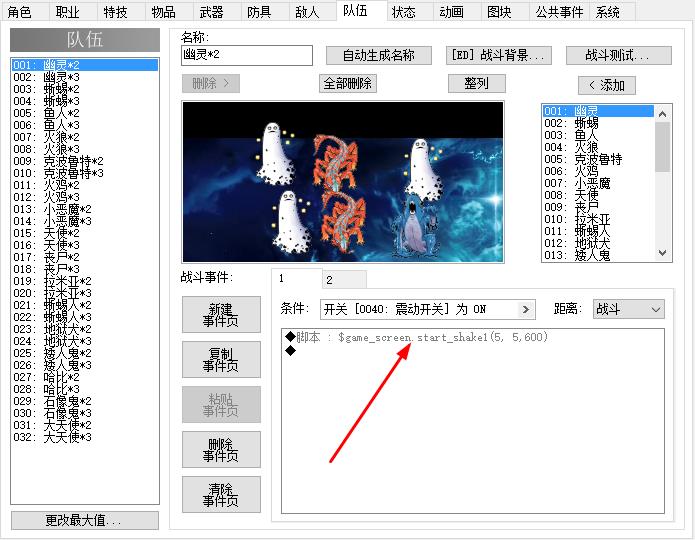Screen dimensions: 695x540
Task: Click the 全部删除 button
Action: [348, 83]
